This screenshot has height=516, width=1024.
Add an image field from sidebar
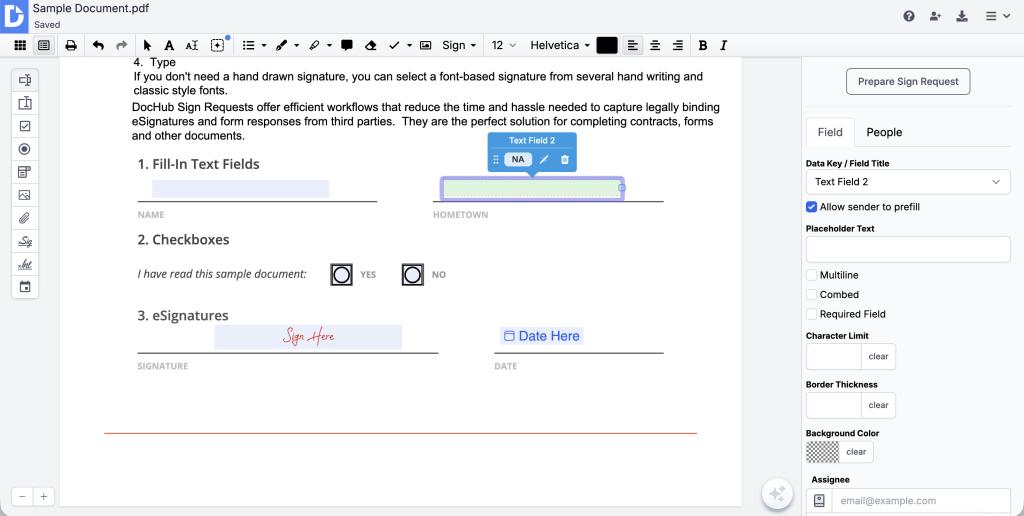pyautogui.click(x=25, y=195)
